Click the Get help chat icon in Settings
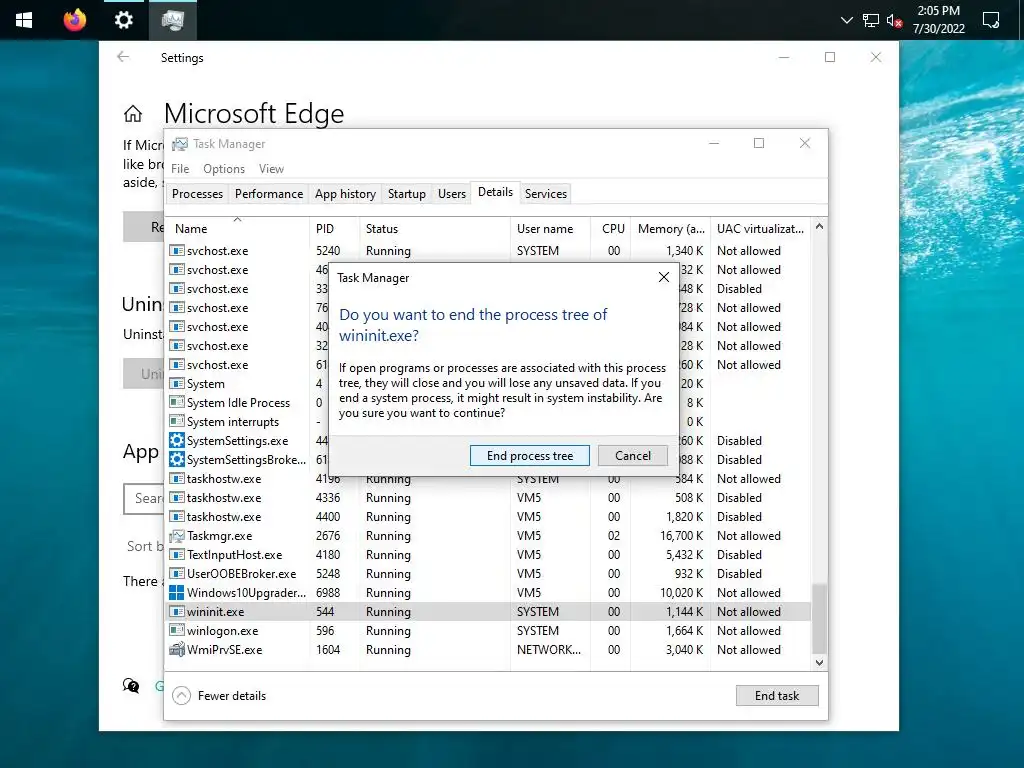This screenshot has width=1024, height=768. tap(131, 685)
